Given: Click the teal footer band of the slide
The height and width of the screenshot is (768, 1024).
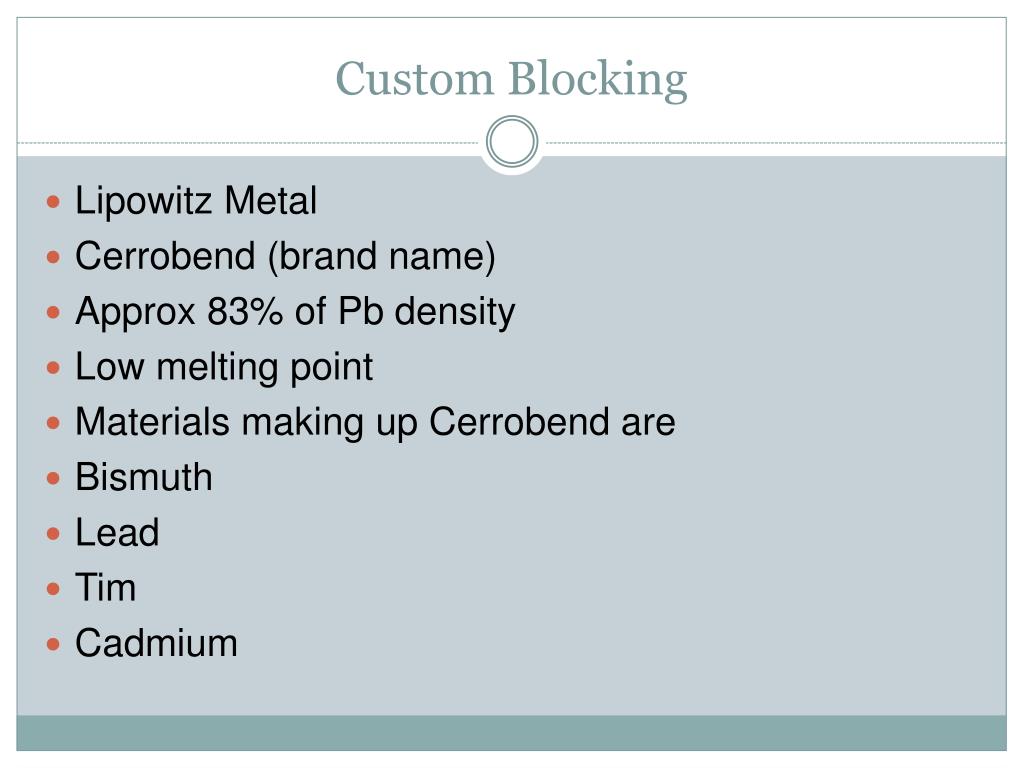Looking at the screenshot, I should (x=511, y=732).
